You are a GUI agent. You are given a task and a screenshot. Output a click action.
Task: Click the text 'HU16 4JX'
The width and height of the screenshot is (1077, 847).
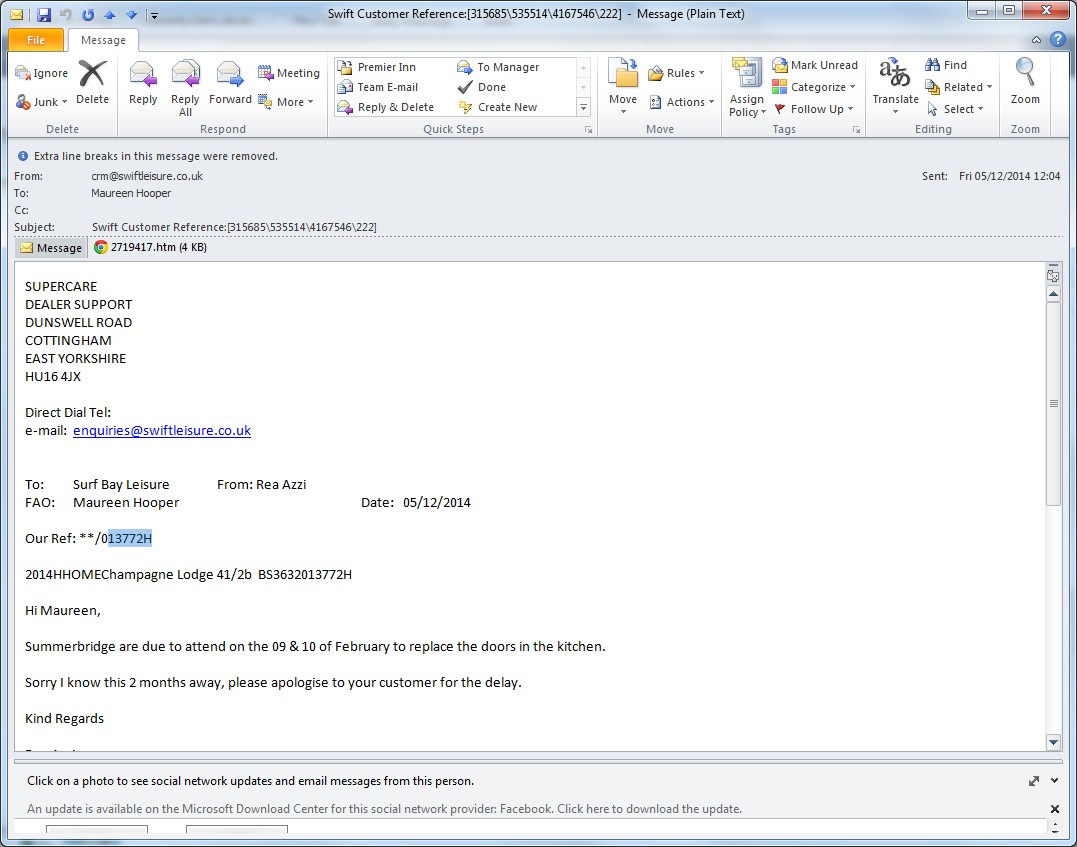coord(53,376)
